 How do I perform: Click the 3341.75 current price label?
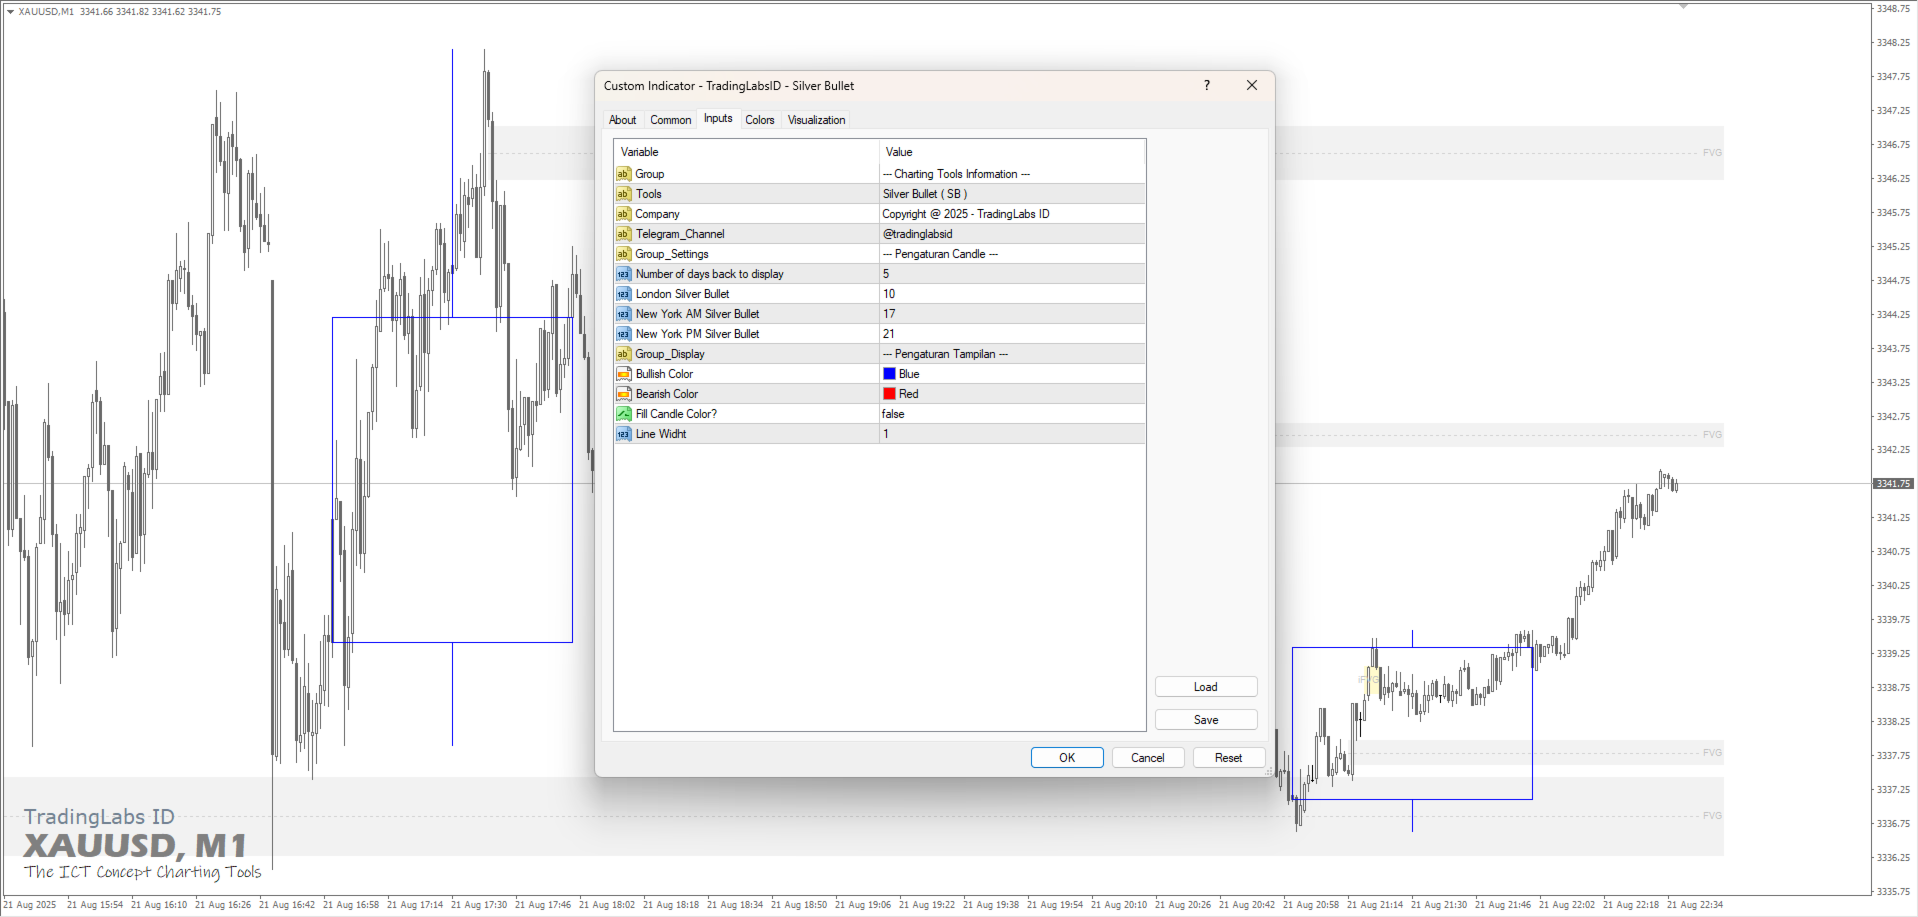click(x=1893, y=484)
